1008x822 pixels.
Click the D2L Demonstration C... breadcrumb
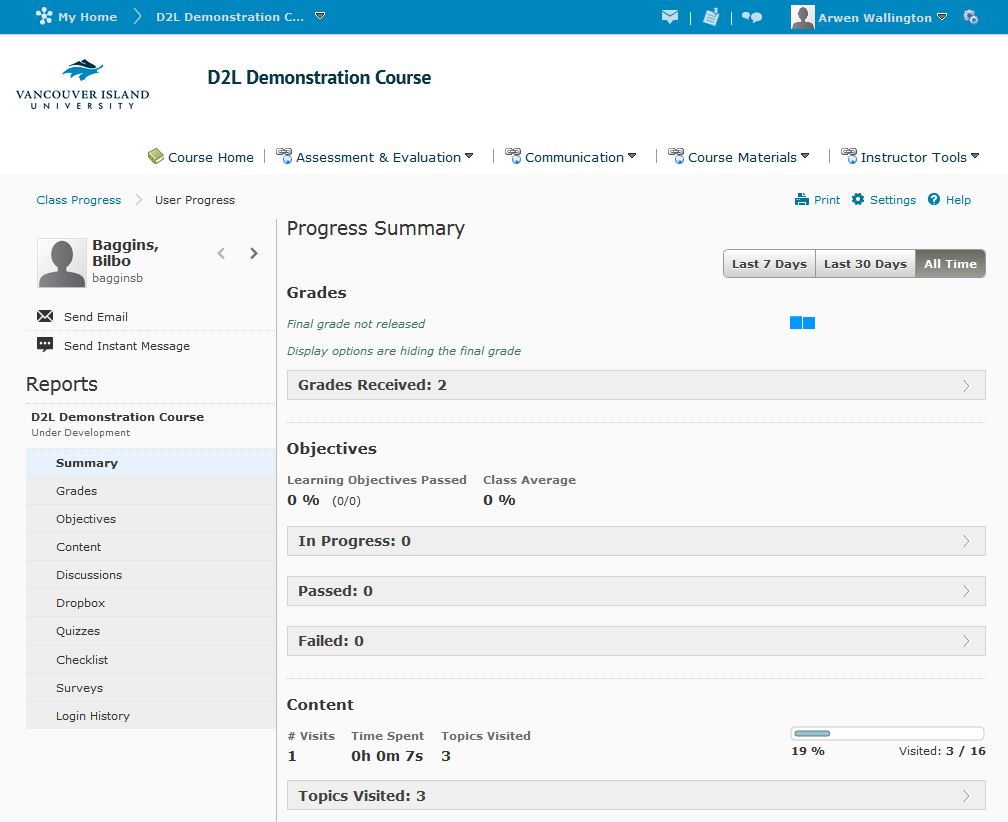pos(230,17)
